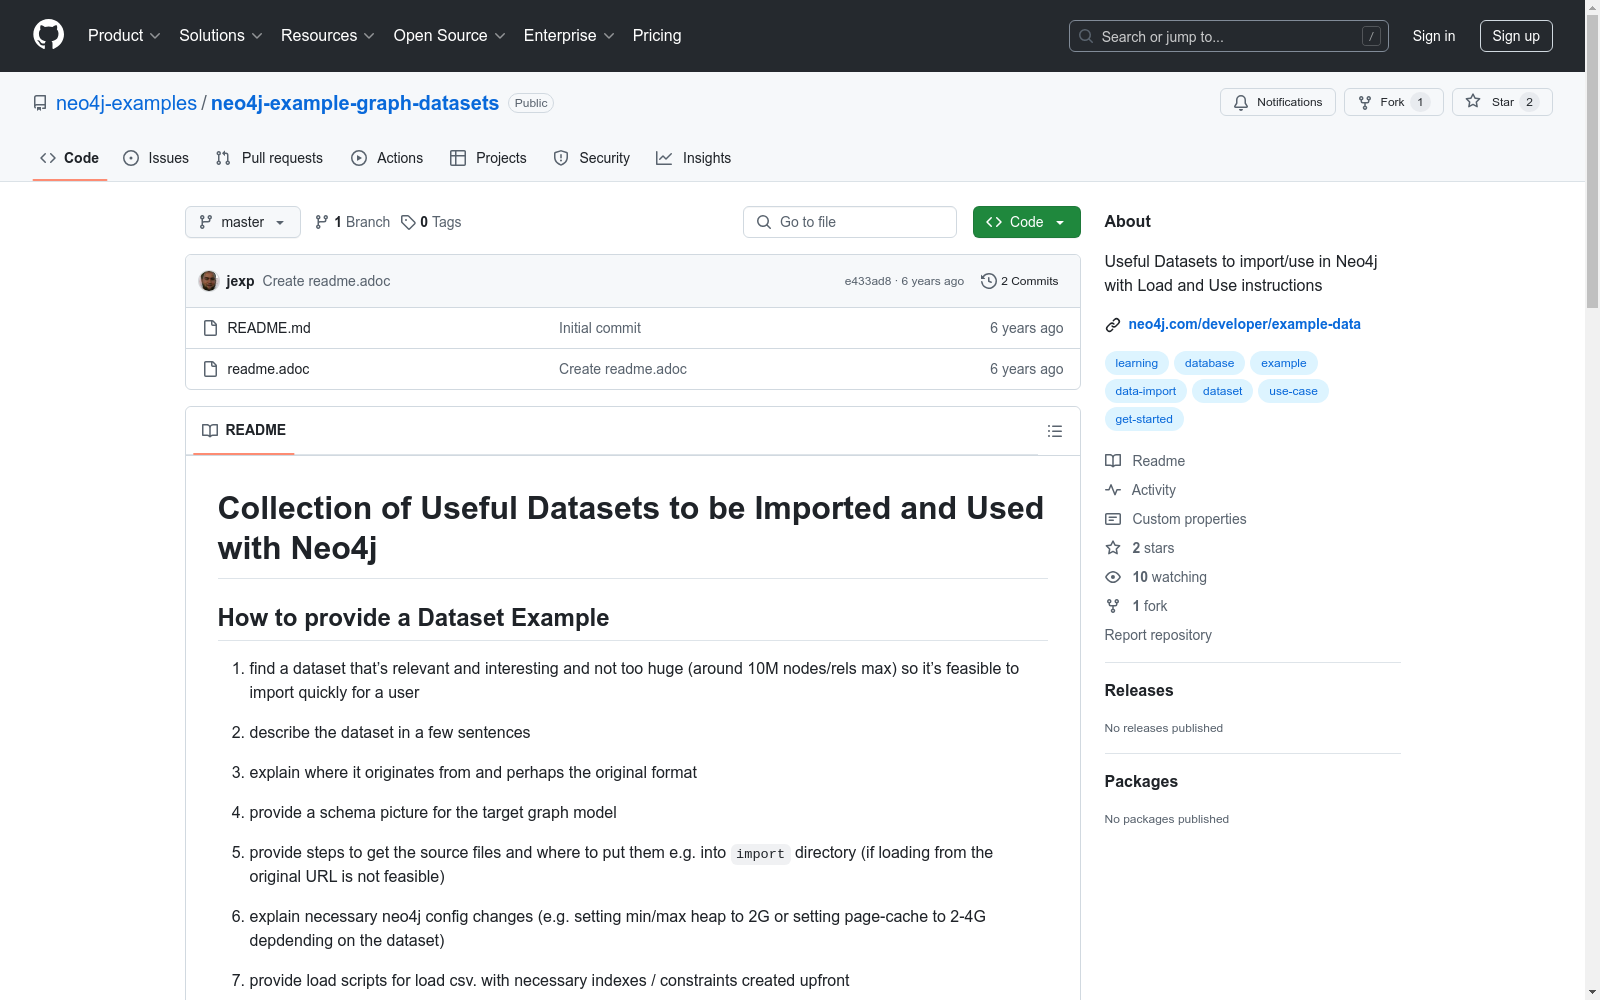The width and height of the screenshot is (1600, 1000).
Task: Open neo4j.com/developer/example-data link
Action: (x=1244, y=324)
